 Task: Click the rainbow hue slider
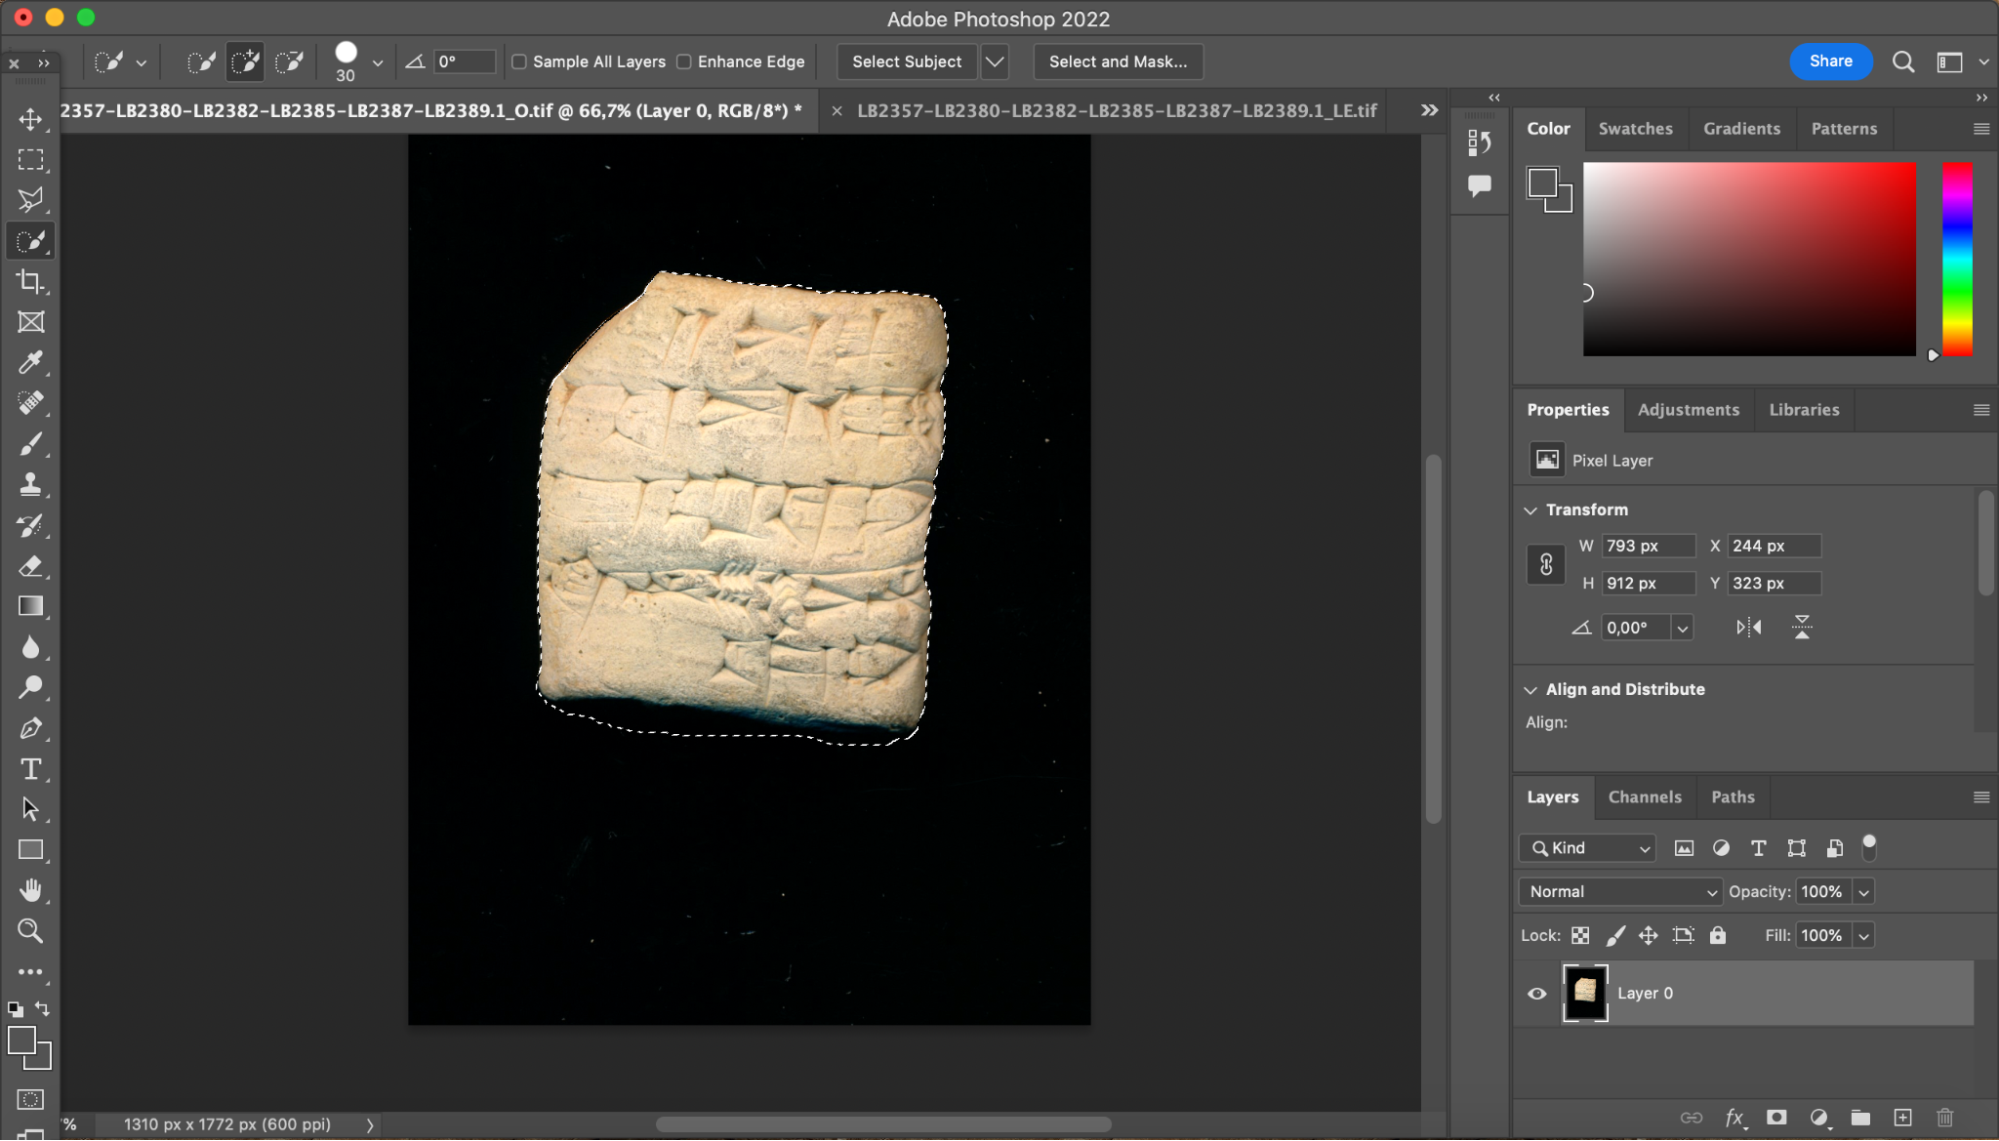(1957, 259)
